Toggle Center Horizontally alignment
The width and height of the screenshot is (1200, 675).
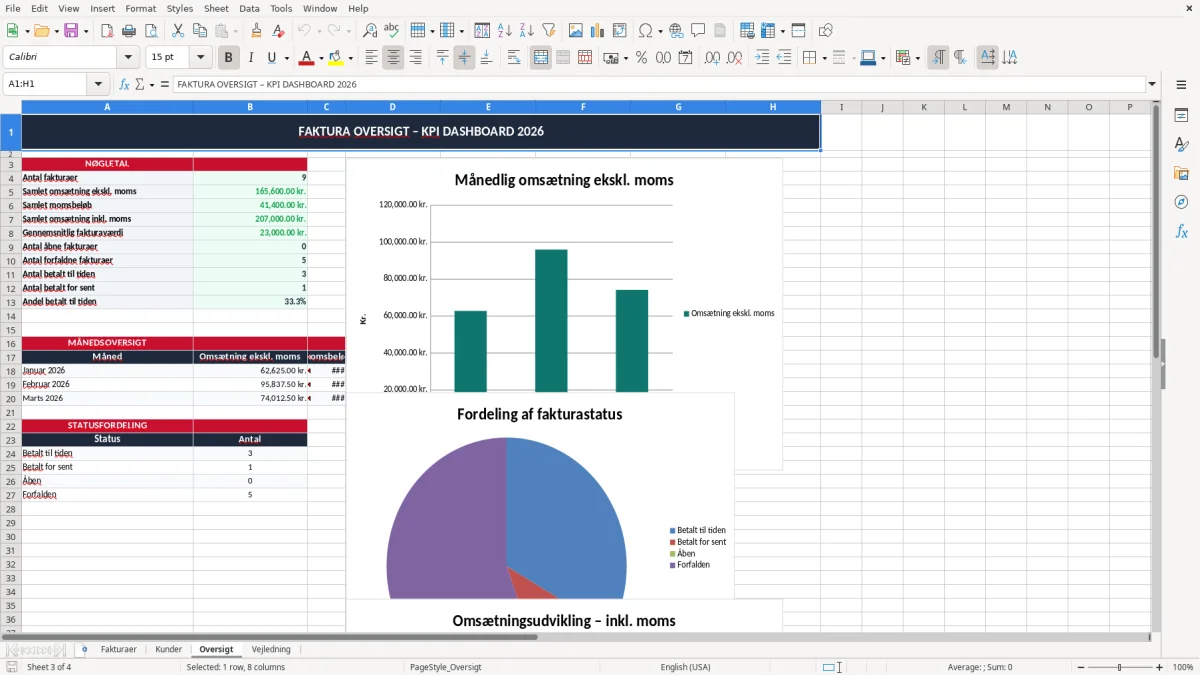[393, 58]
